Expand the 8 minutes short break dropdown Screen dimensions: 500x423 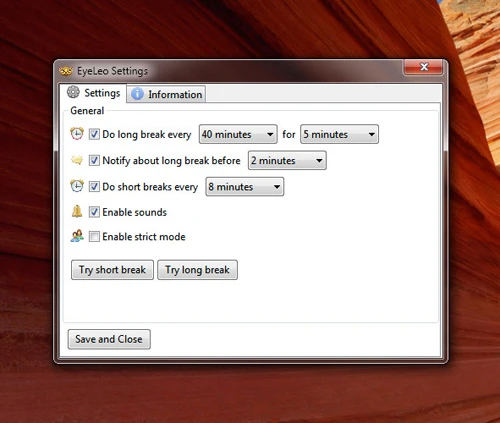pos(245,187)
